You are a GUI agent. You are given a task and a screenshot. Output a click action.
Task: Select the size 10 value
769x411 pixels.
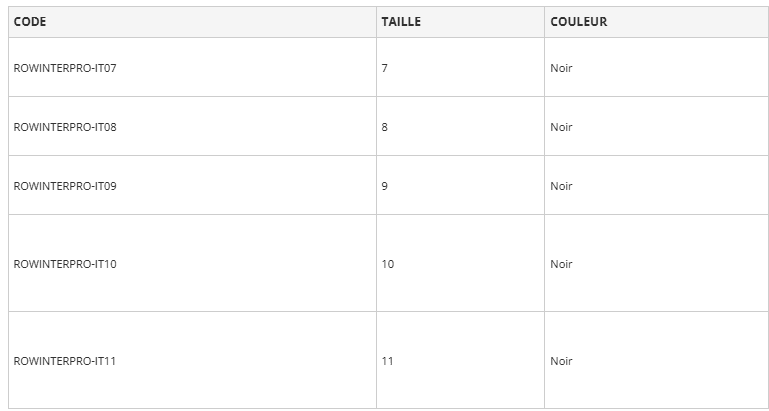click(x=388, y=264)
